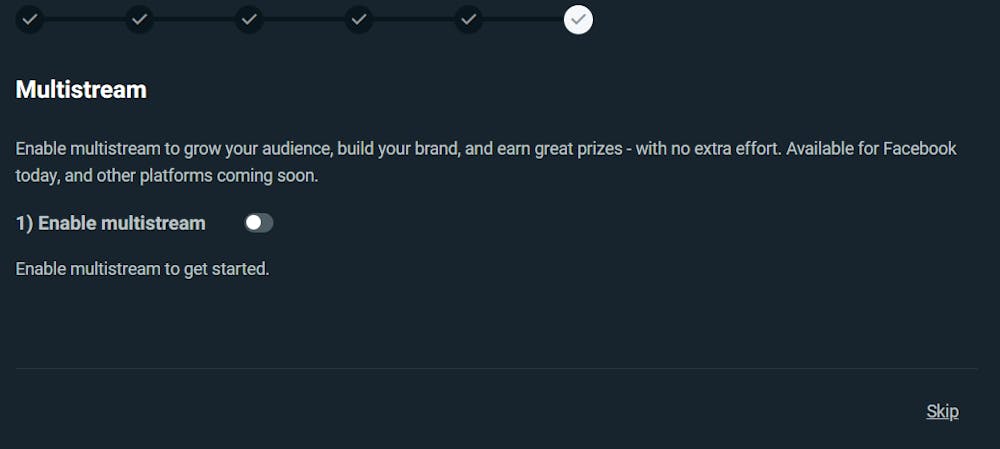Screen dimensions: 1000x449
Task: Open the fourth step checkmark in progress bar
Action: [x=358, y=20]
